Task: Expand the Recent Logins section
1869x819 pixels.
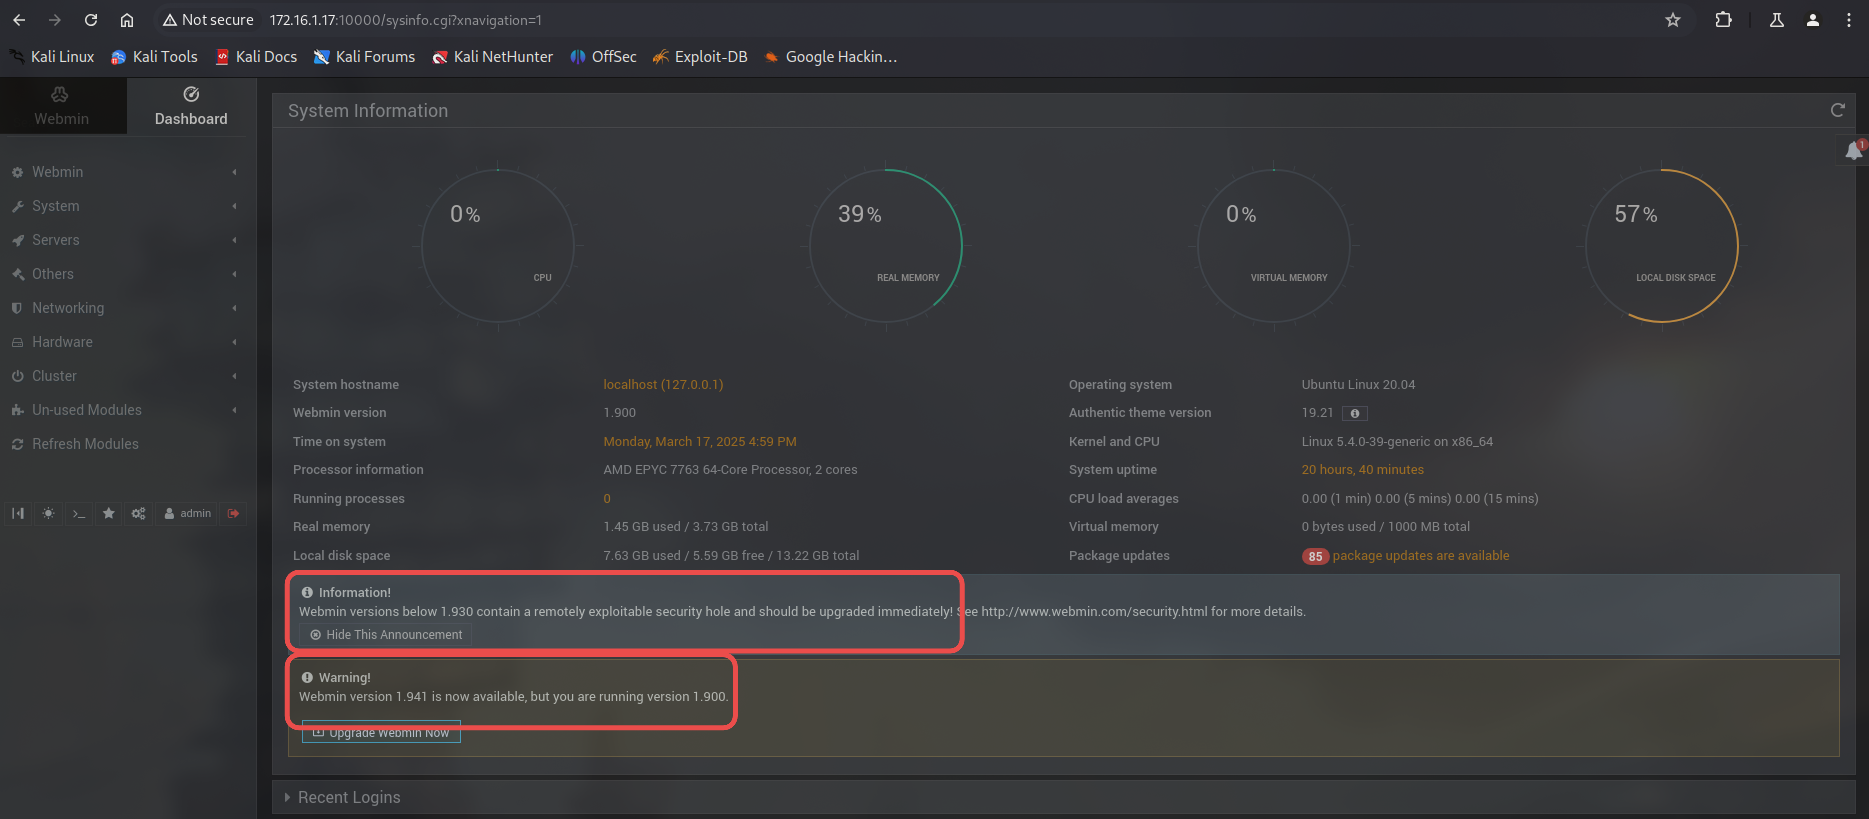Action: [348, 797]
